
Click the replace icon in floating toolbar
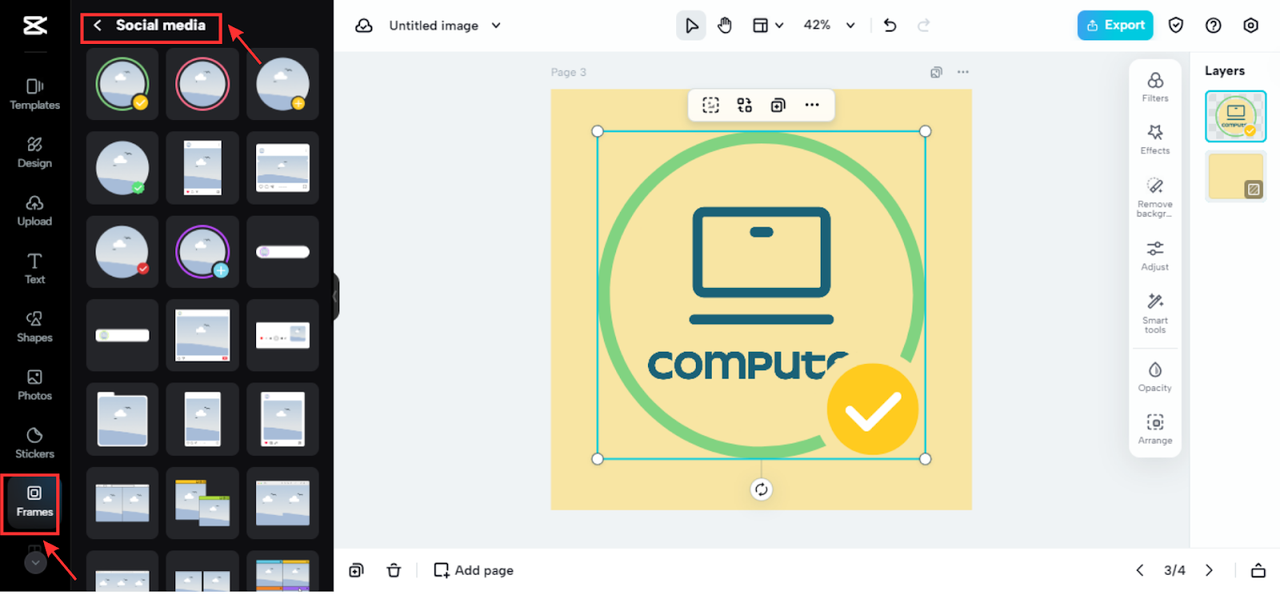coord(744,105)
